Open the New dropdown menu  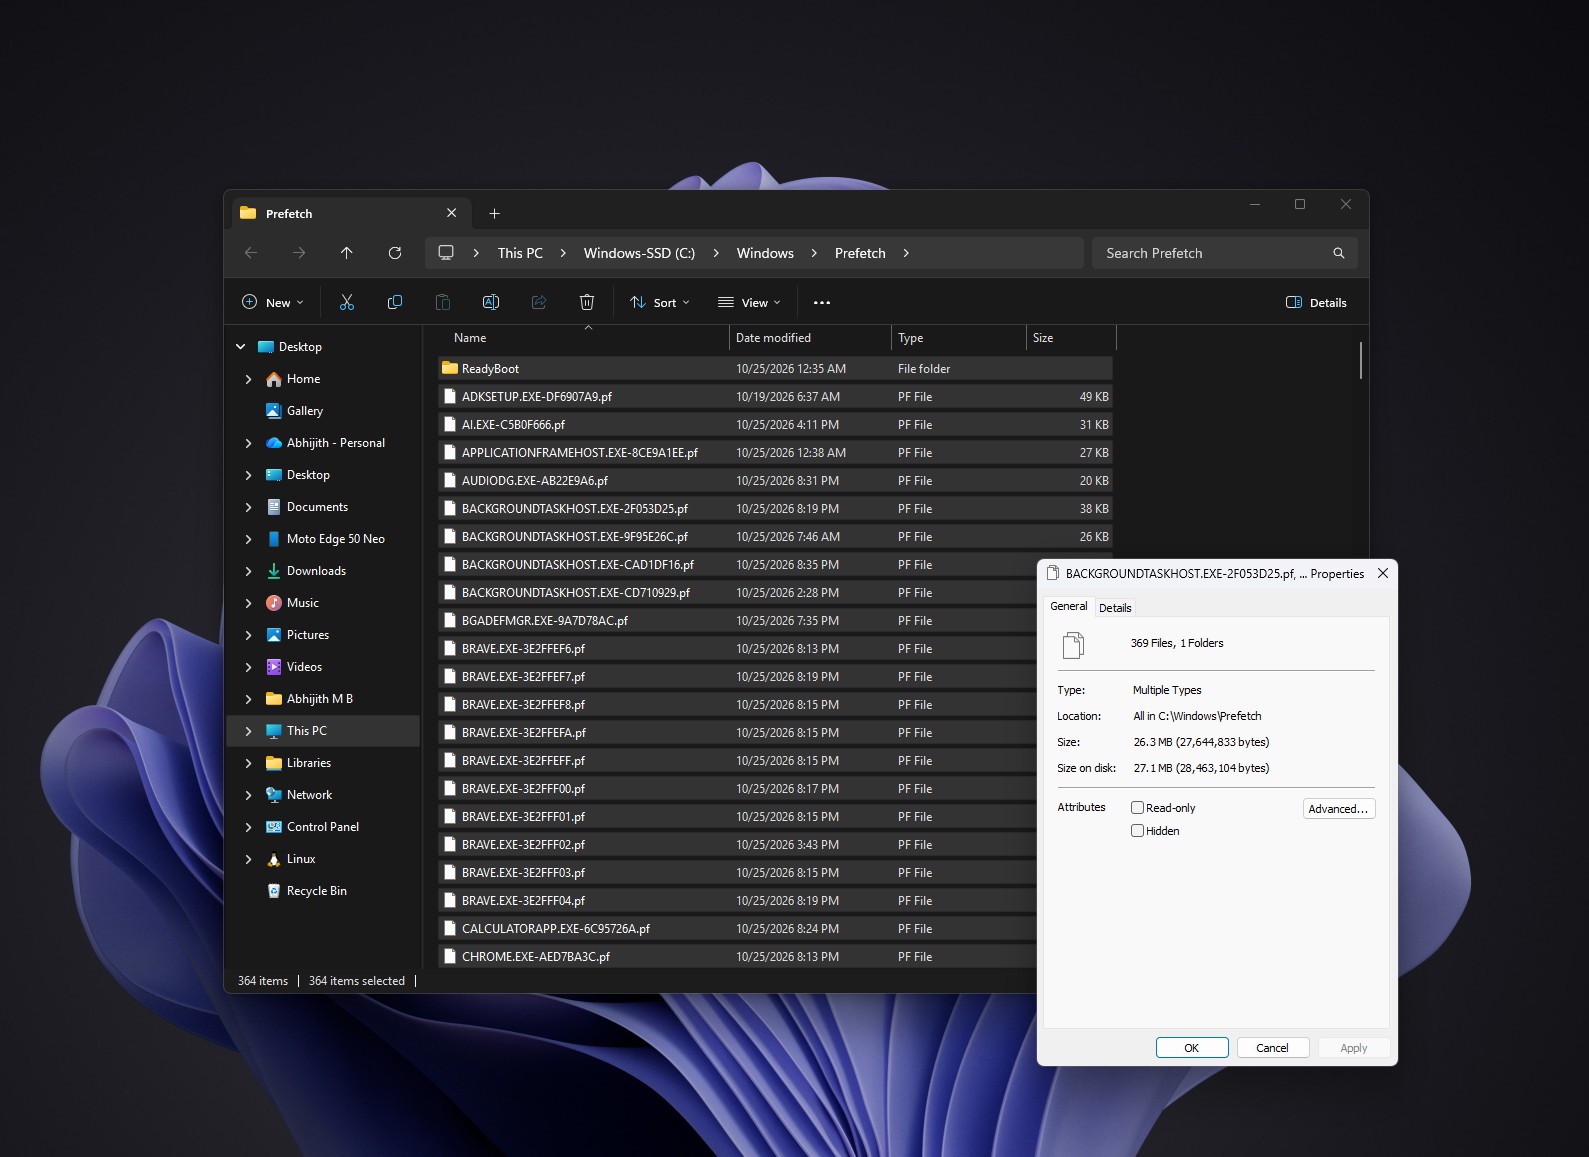coord(273,302)
